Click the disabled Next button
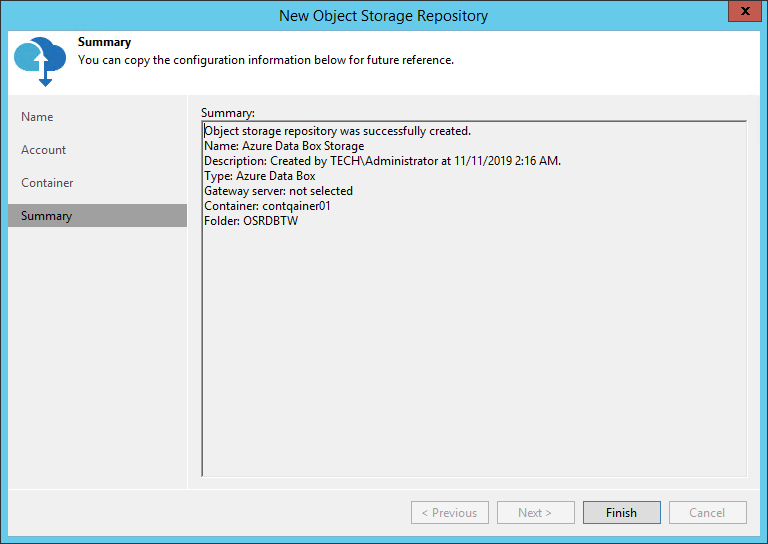The image size is (768, 544). tap(535, 513)
